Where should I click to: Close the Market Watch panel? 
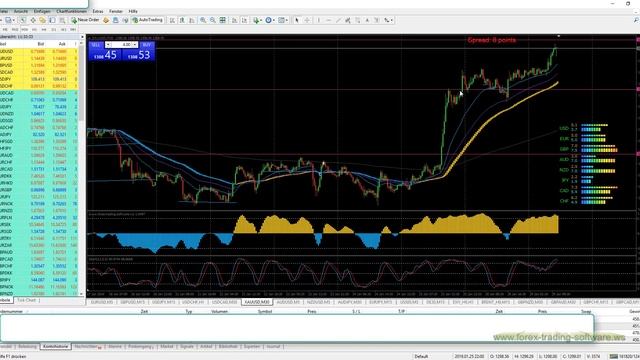tap(82, 37)
